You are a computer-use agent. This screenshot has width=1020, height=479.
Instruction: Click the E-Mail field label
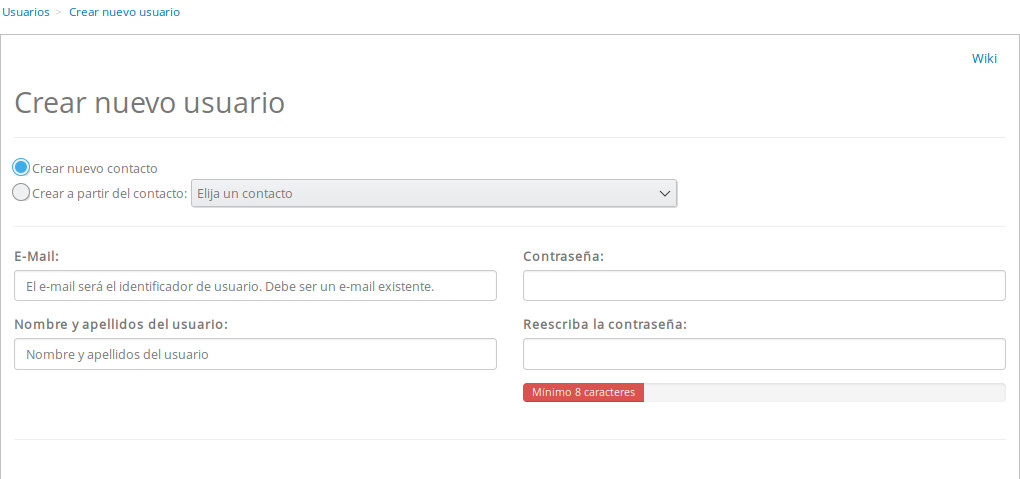[x=37, y=257]
